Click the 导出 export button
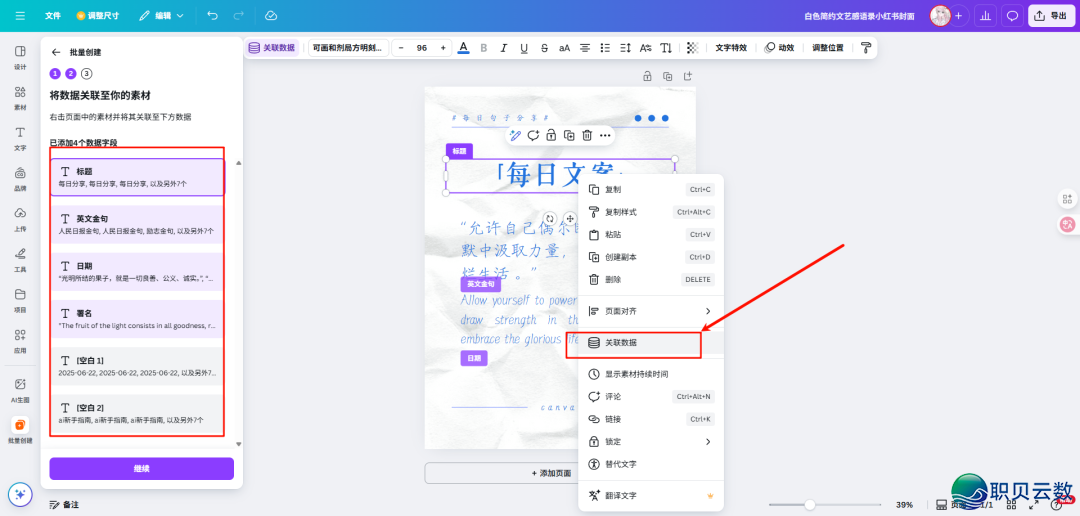 point(1050,16)
